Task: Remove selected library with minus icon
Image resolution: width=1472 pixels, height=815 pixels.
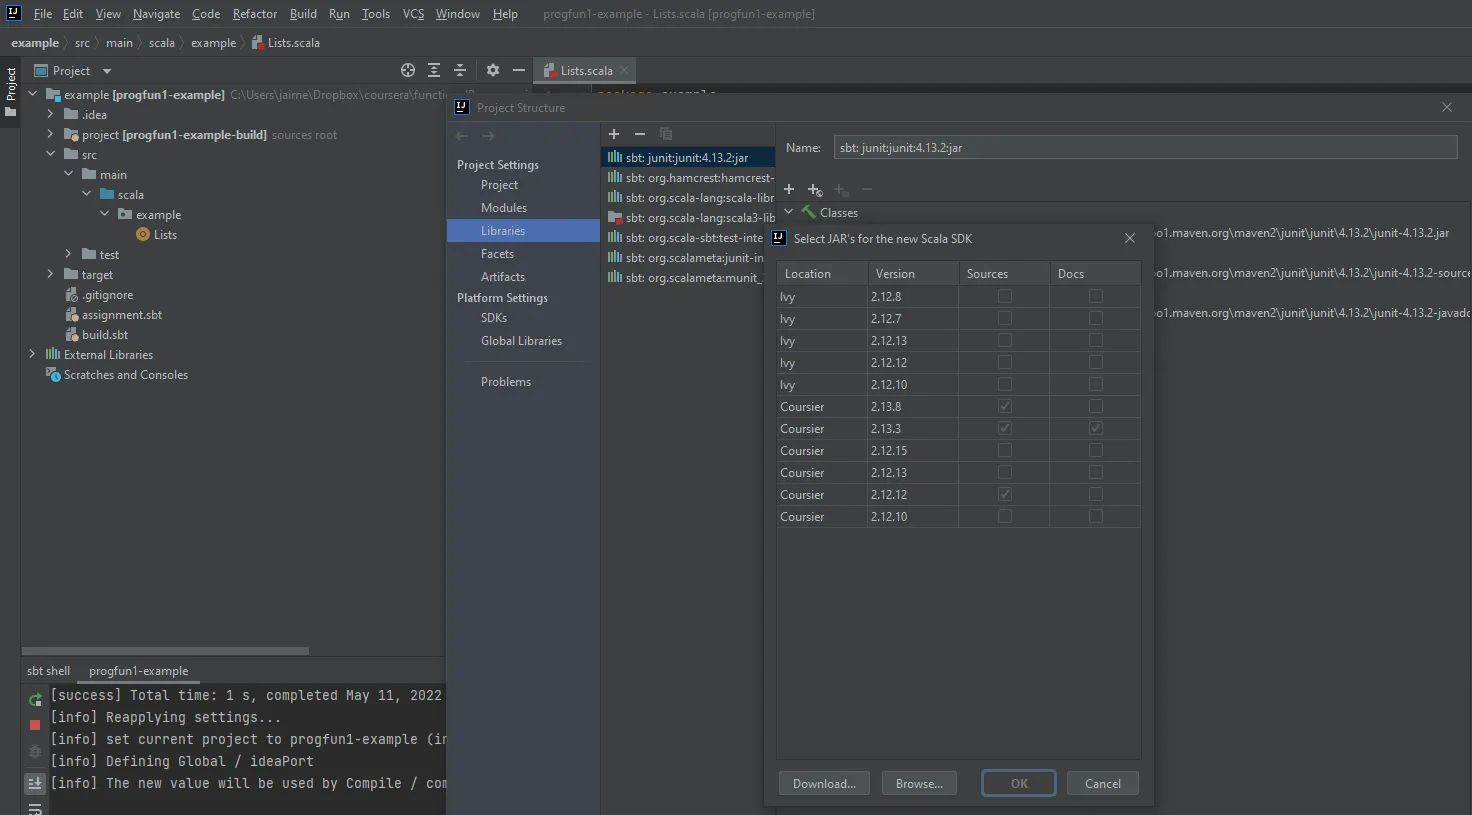Action: point(640,134)
